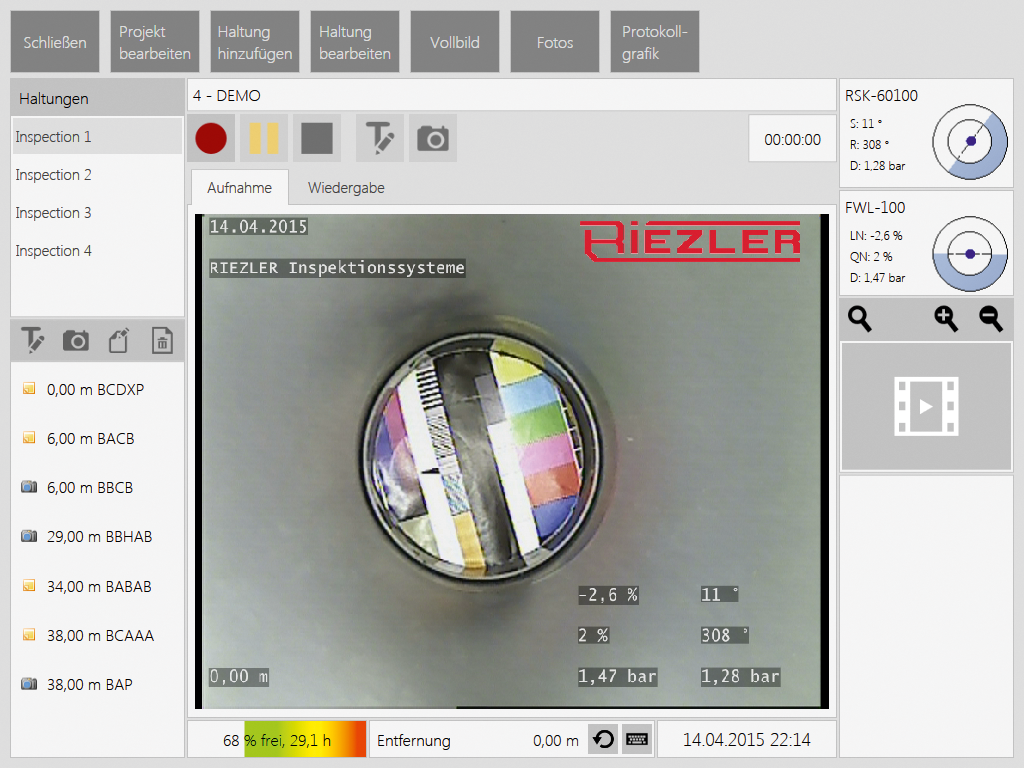
Task: Start recording with the red record button
Action: tap(211, 138)
